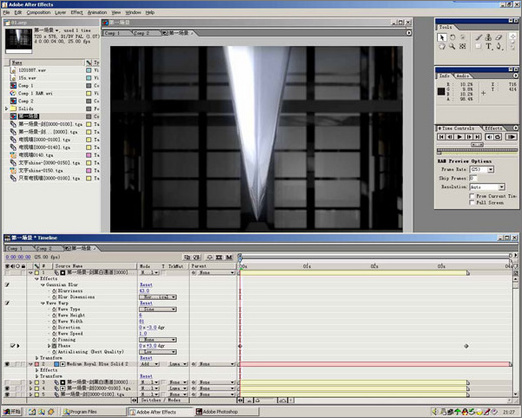The image size is (522, 418).
Task: Choose the Clone Stamp tool
Action: pyautogui.click(x=488, y=37)
